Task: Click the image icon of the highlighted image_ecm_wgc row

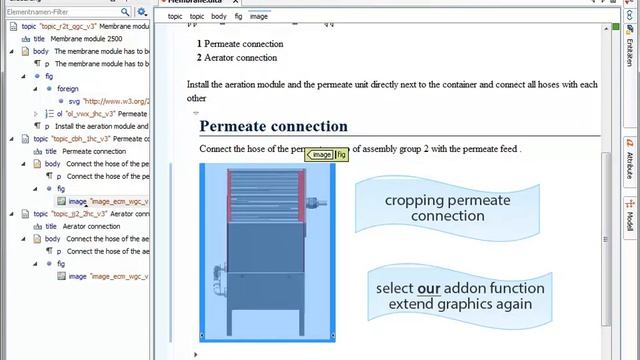Action: pos(61,201)
